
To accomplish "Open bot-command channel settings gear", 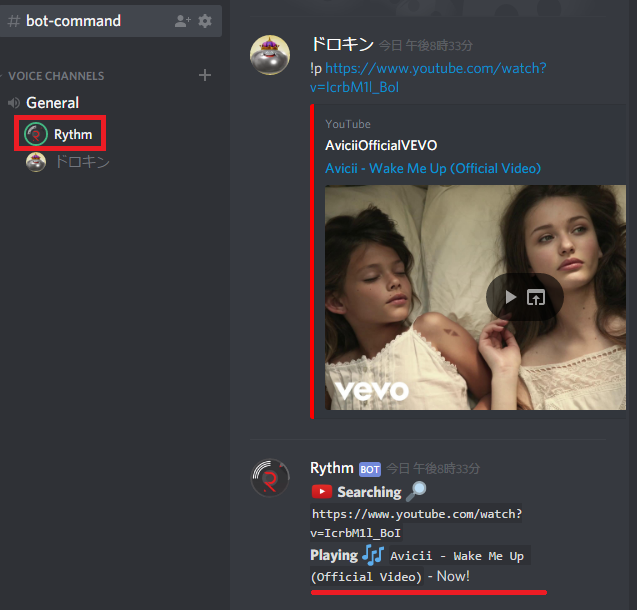I will tap(205, 21).
